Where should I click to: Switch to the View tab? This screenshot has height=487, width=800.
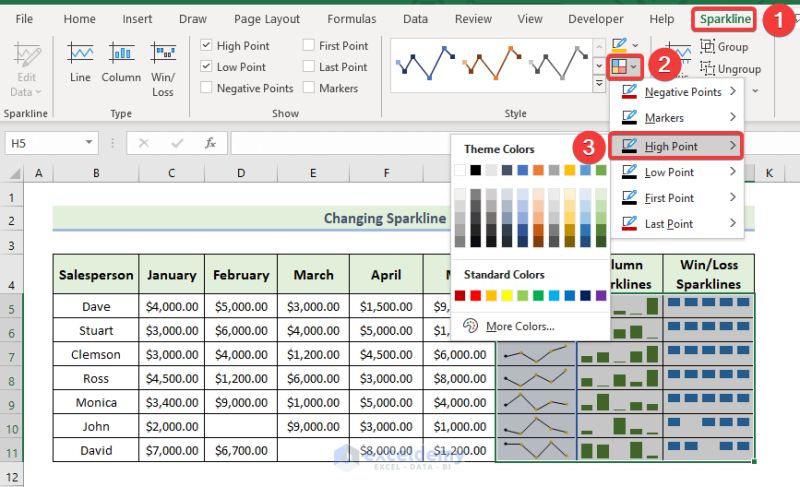pos(530,19)
